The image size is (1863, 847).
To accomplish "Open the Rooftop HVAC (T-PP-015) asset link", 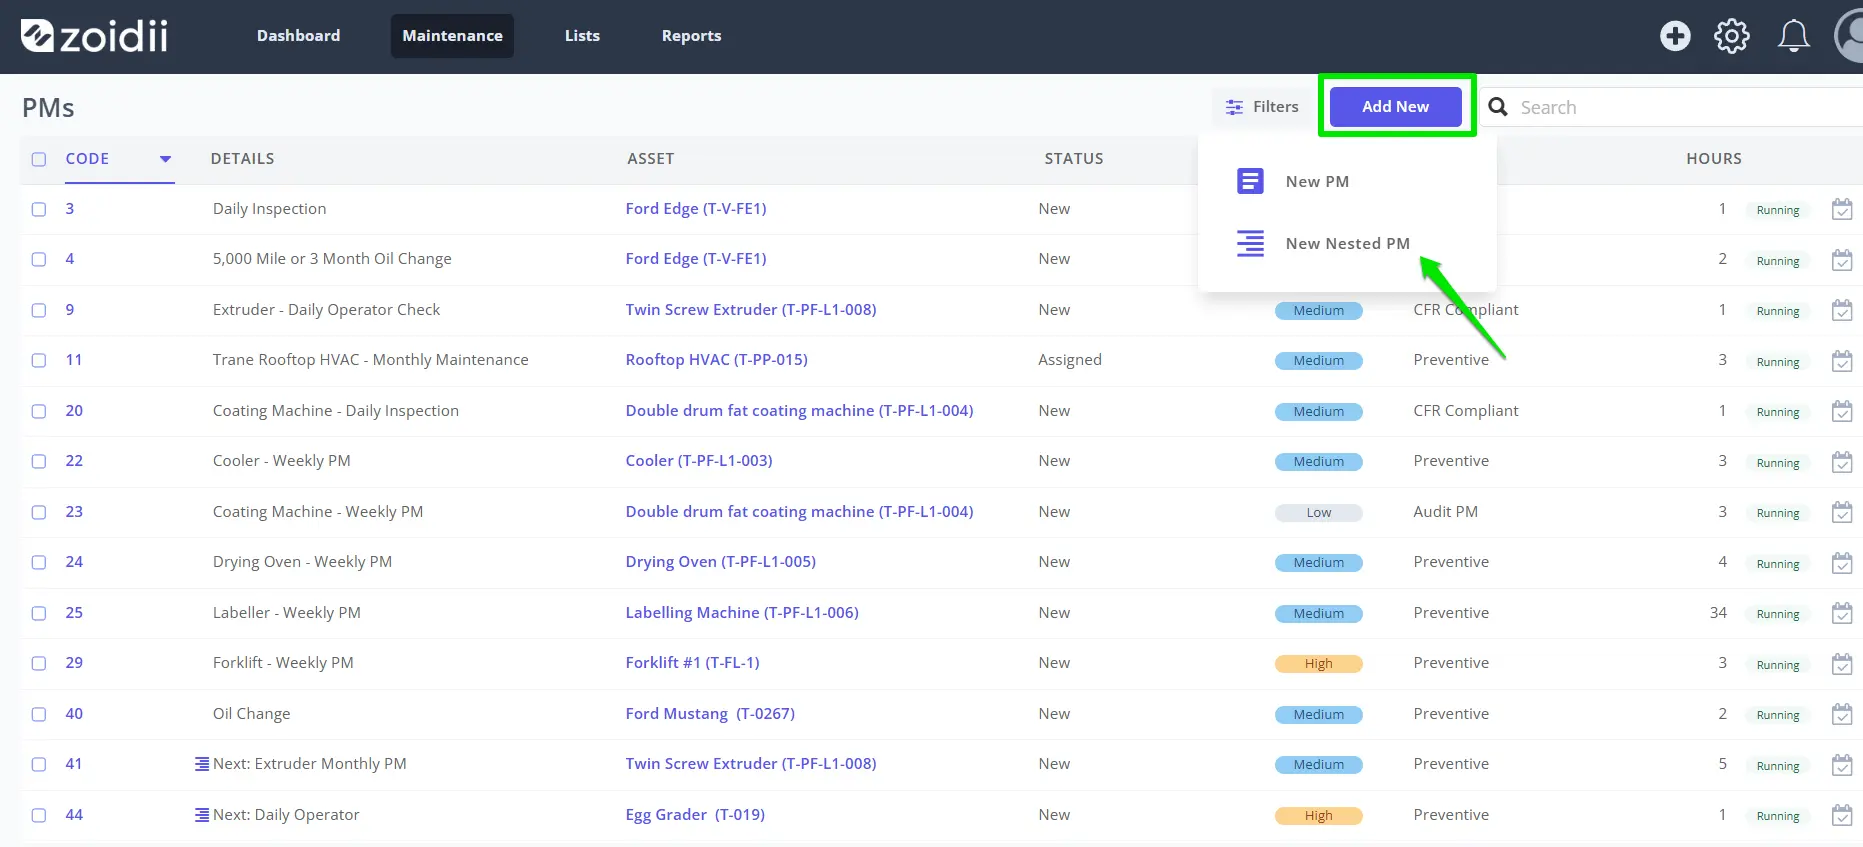I will point(716,360).
